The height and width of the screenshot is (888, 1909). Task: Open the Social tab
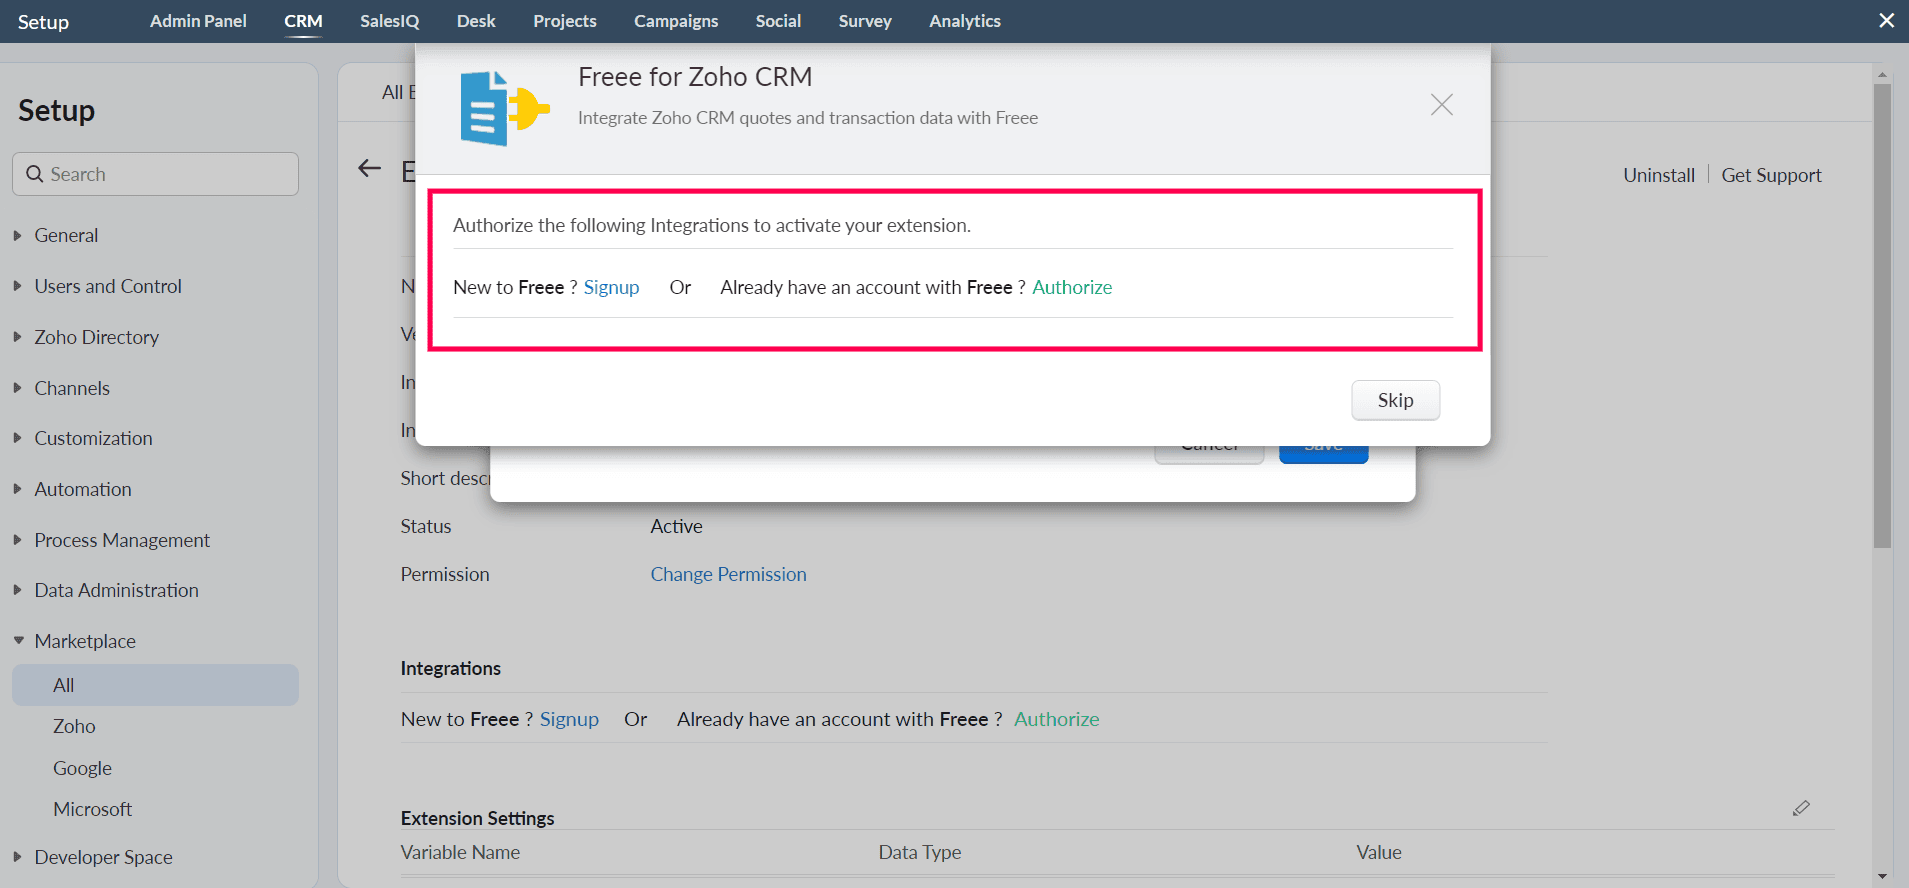pyautogui.click(x=778, y=21)
